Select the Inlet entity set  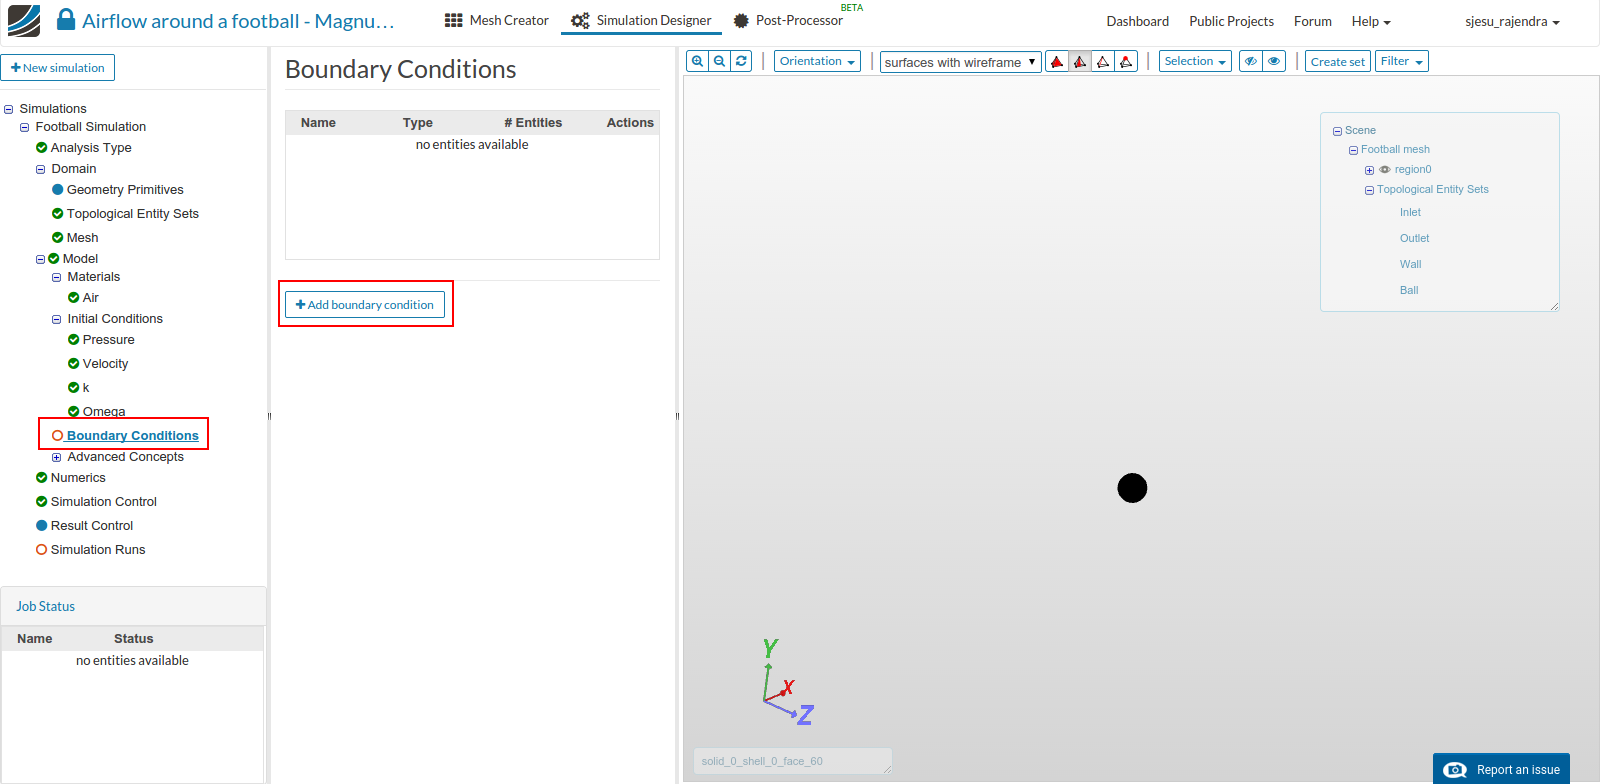click(x=1410, y=212)
